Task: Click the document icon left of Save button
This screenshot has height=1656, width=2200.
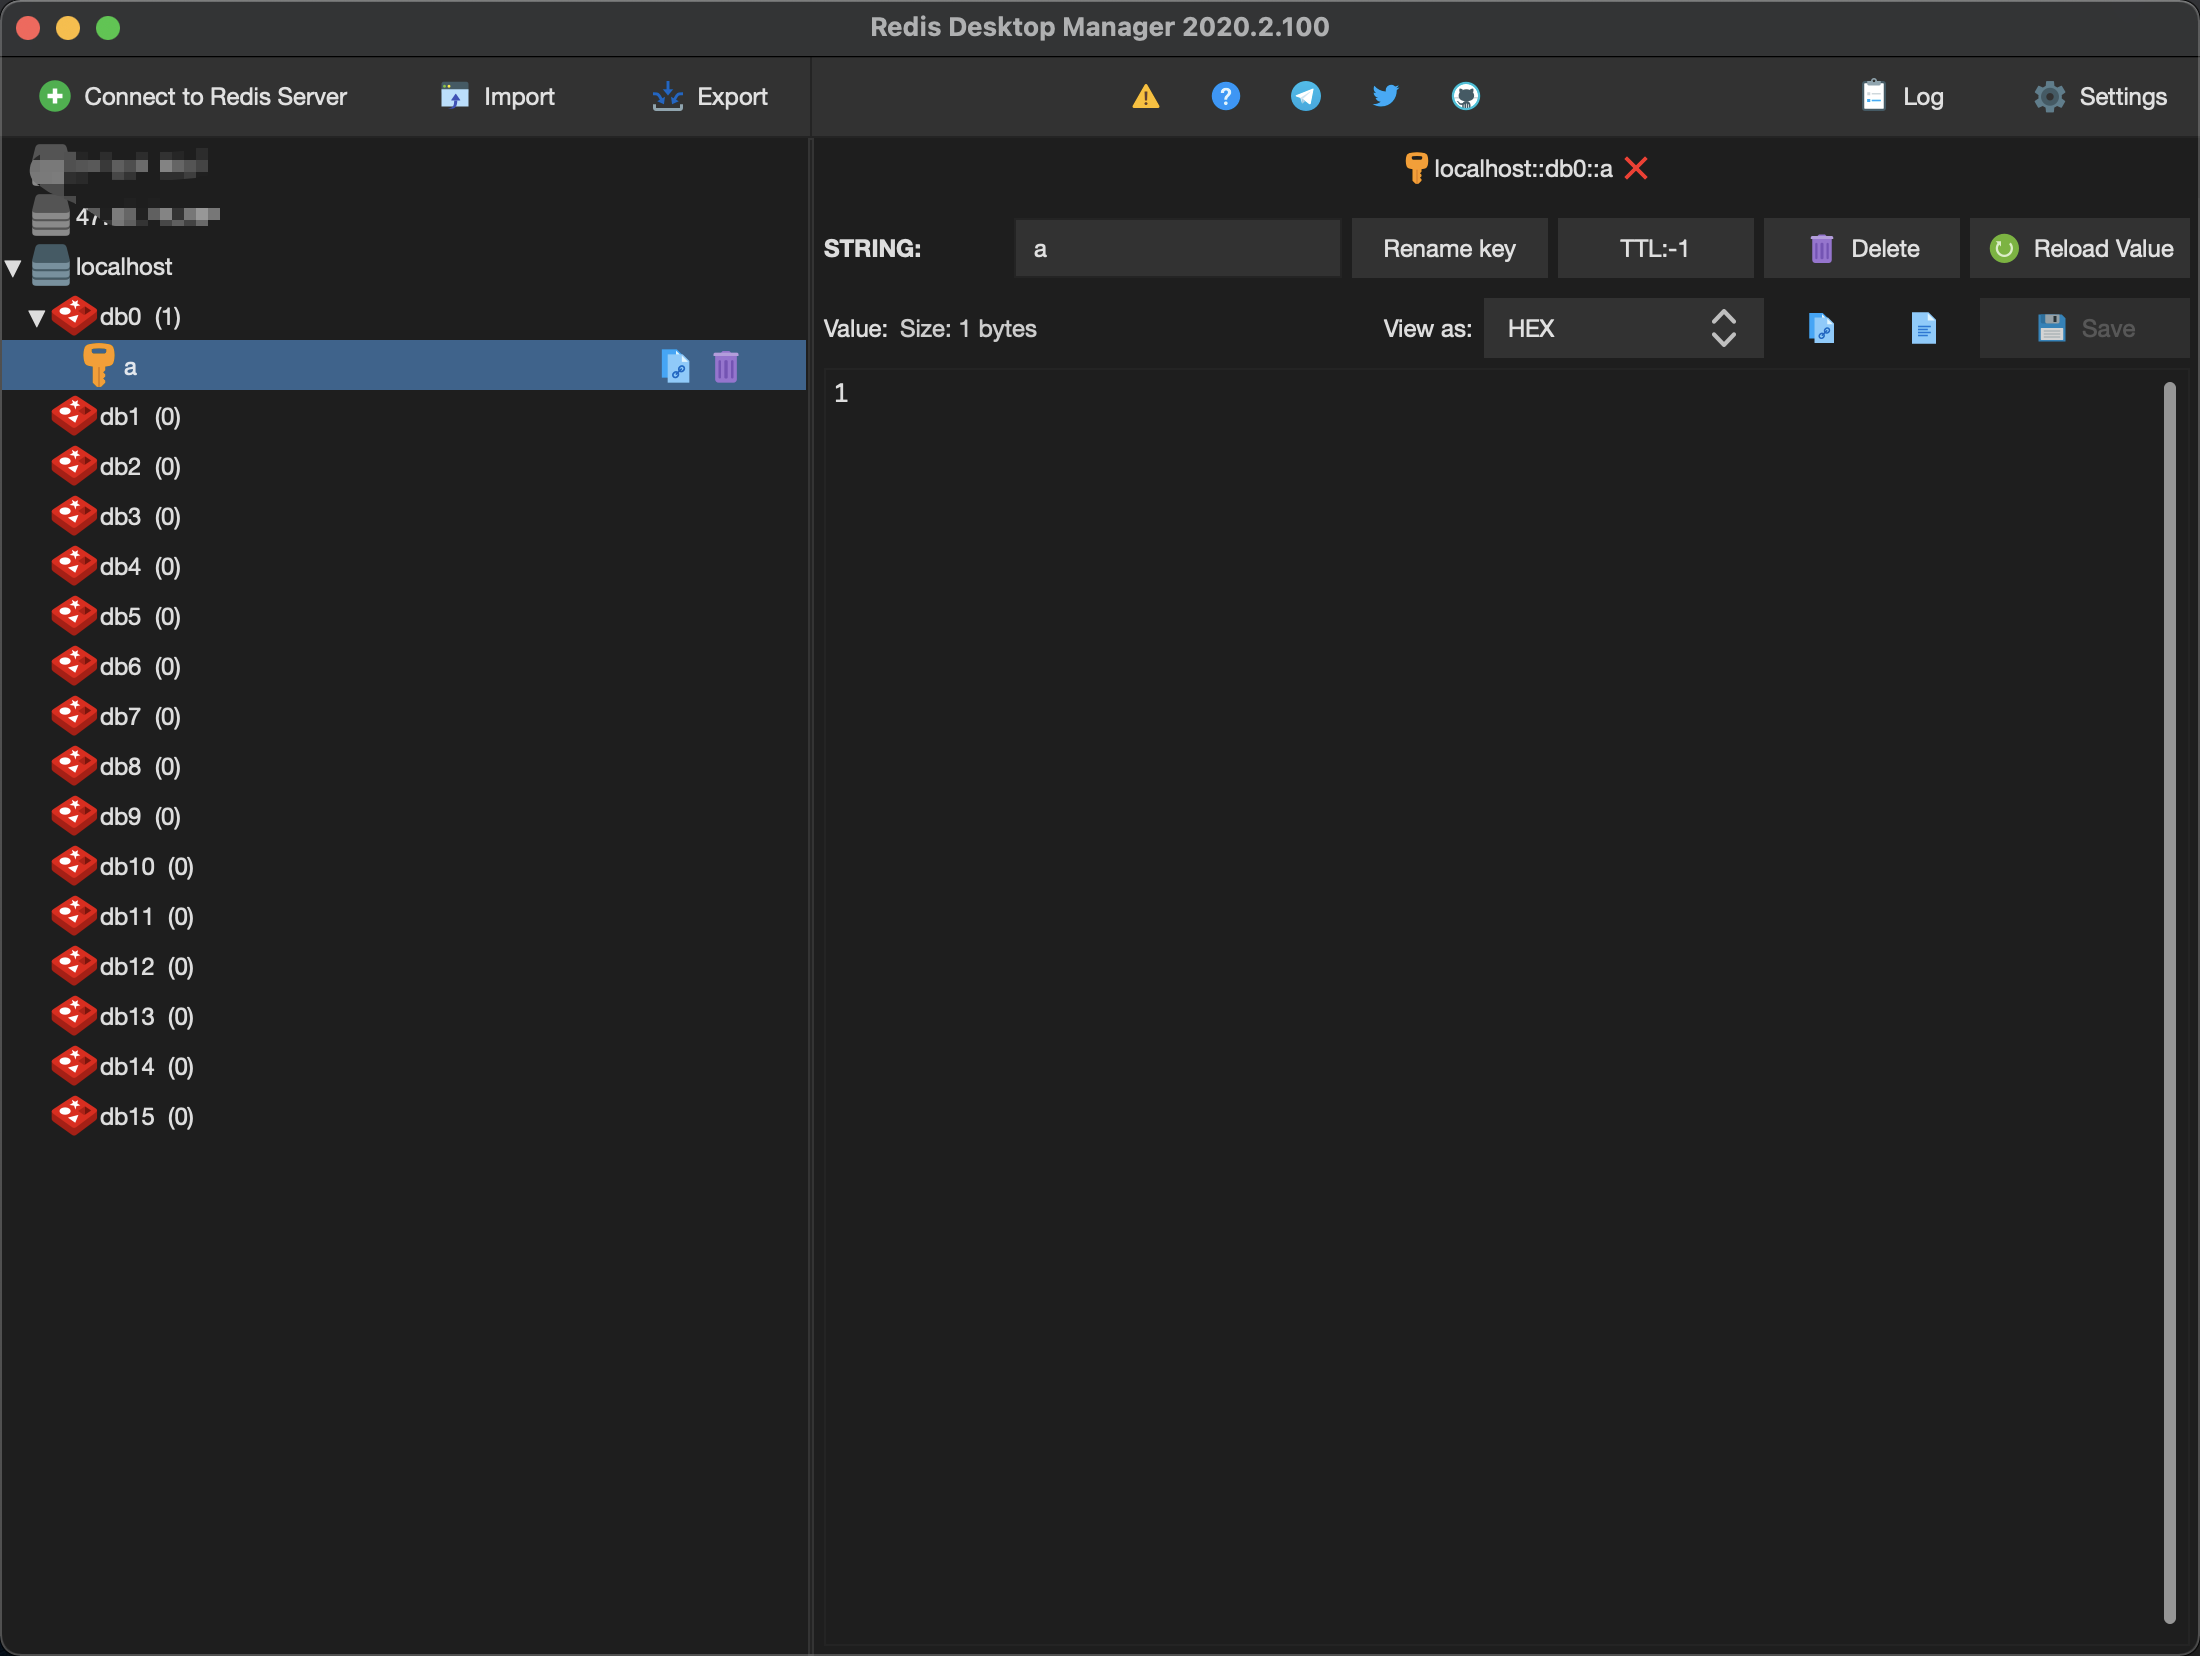Action: 1923,328
